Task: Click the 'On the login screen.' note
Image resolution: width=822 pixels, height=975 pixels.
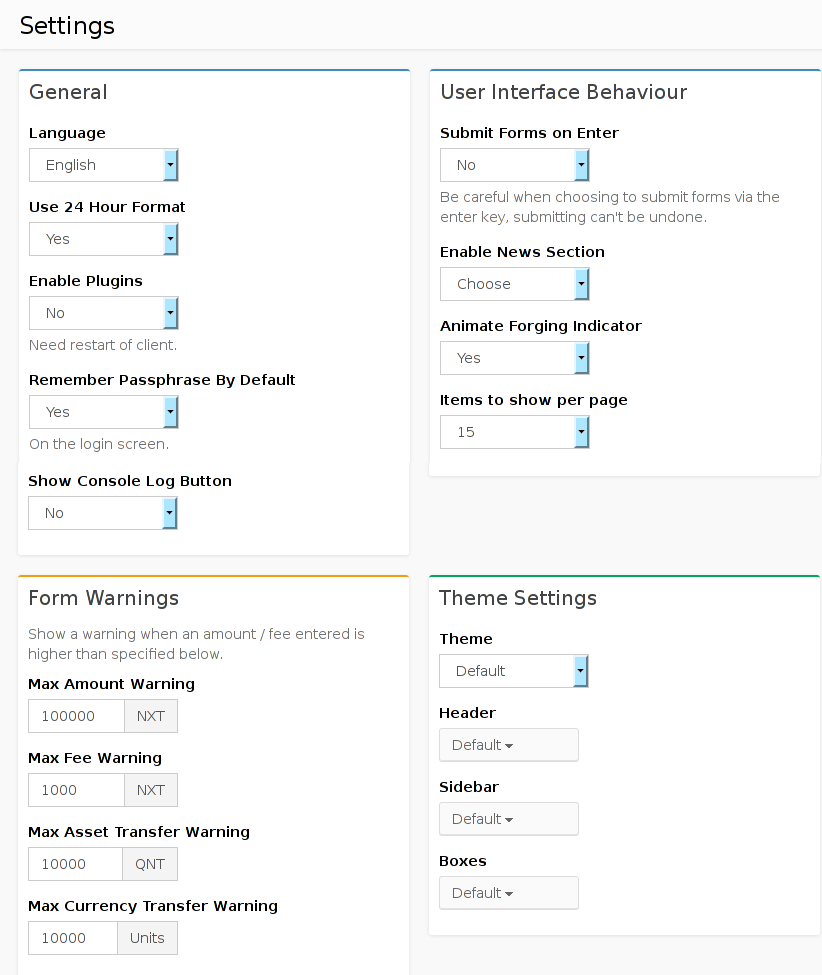Action: click(x=99, y=444)
